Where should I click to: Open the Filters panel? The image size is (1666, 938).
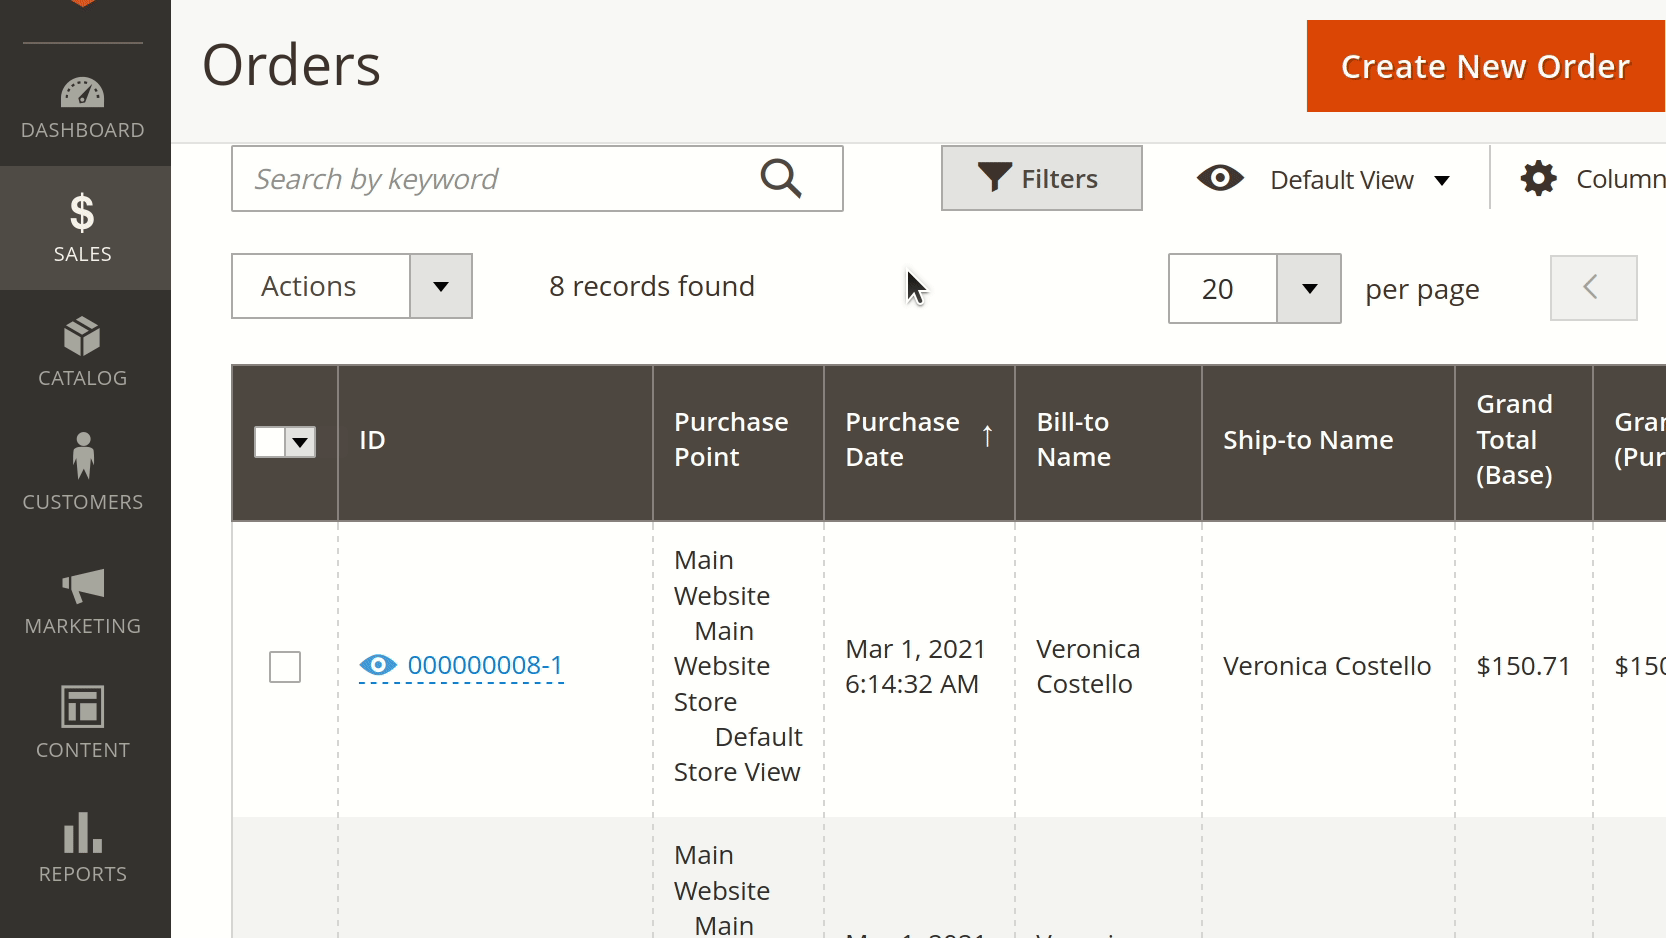(1041, 178)
